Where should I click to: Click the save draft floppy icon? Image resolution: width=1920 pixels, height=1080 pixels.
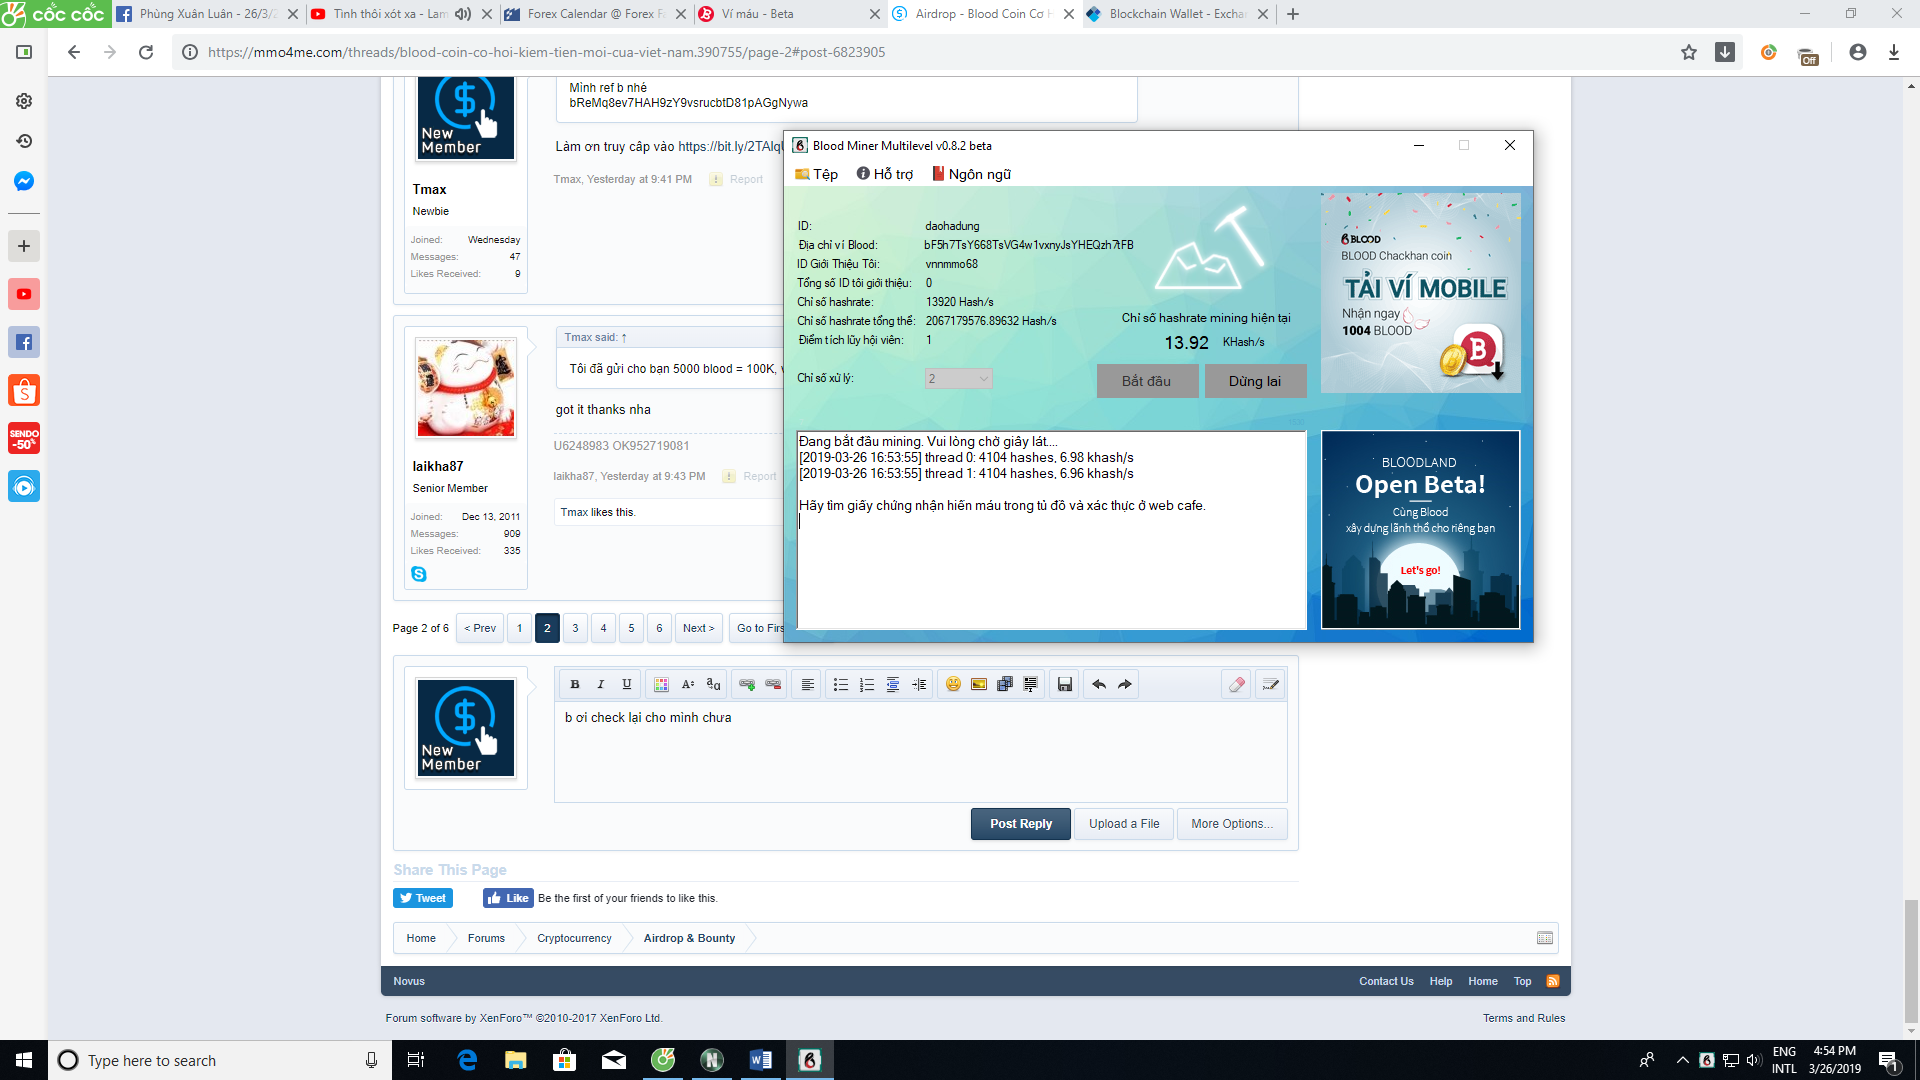pos(1065,685)
